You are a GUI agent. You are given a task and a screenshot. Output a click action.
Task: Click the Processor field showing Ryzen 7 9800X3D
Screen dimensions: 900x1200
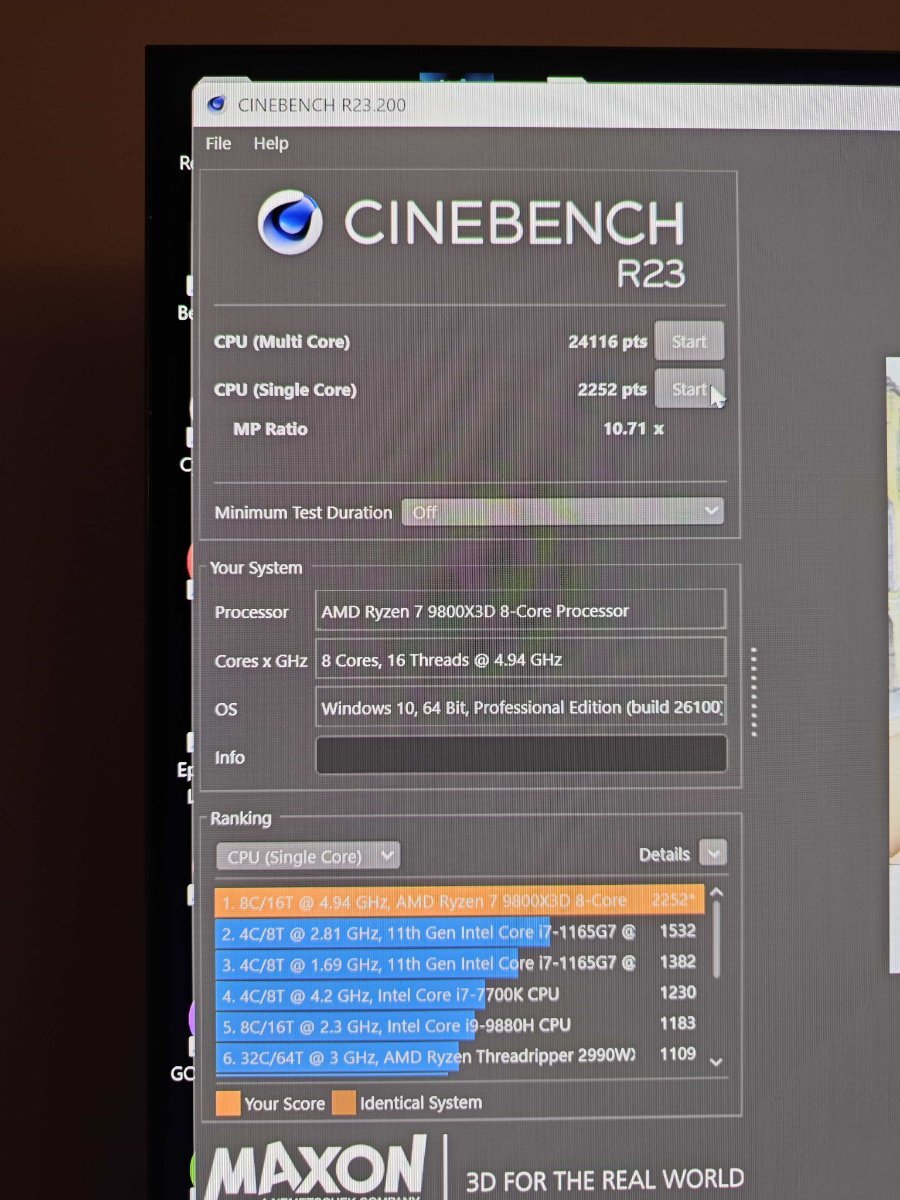pos(520,610)
